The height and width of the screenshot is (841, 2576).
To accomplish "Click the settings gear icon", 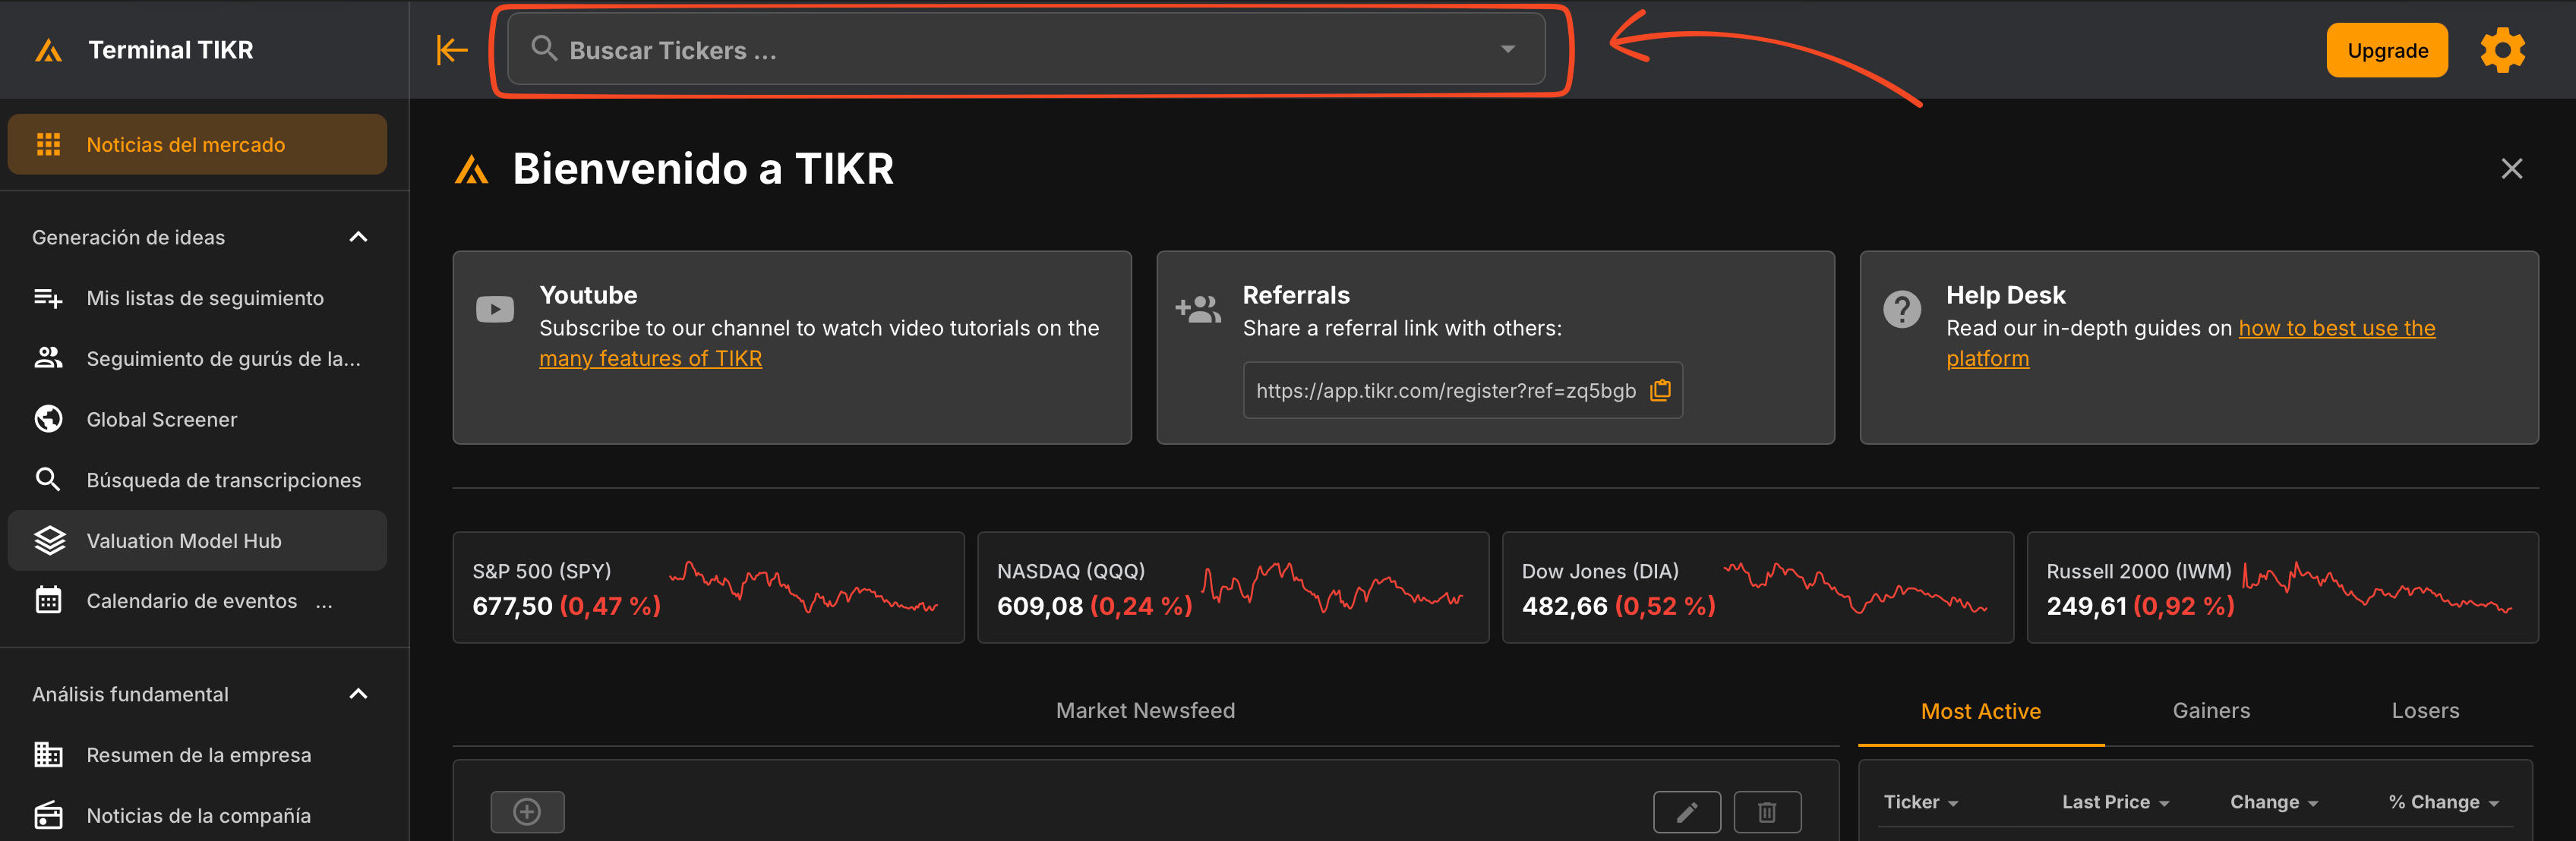I will coord(2502,50).
